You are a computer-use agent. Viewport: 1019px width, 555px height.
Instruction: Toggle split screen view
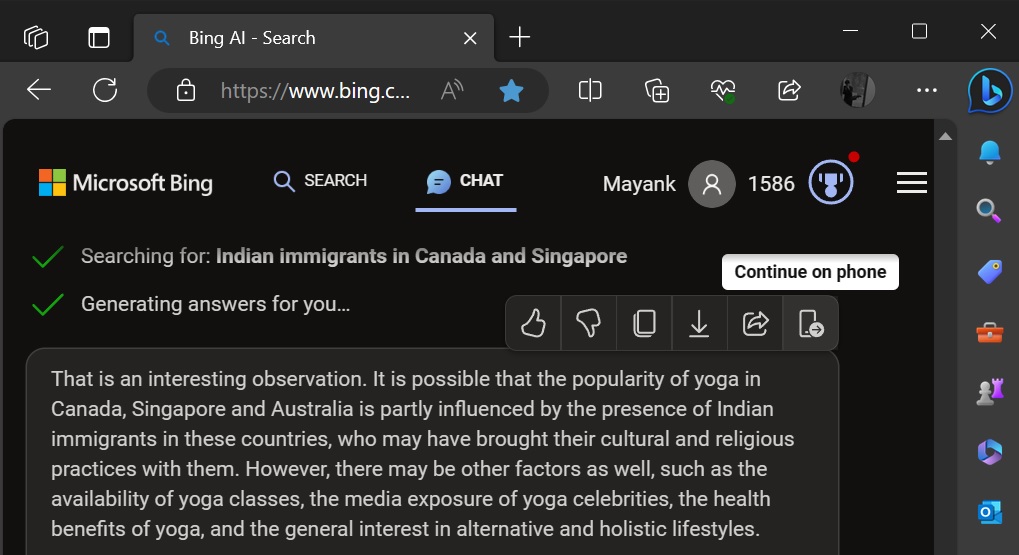(x=590, y=90)
